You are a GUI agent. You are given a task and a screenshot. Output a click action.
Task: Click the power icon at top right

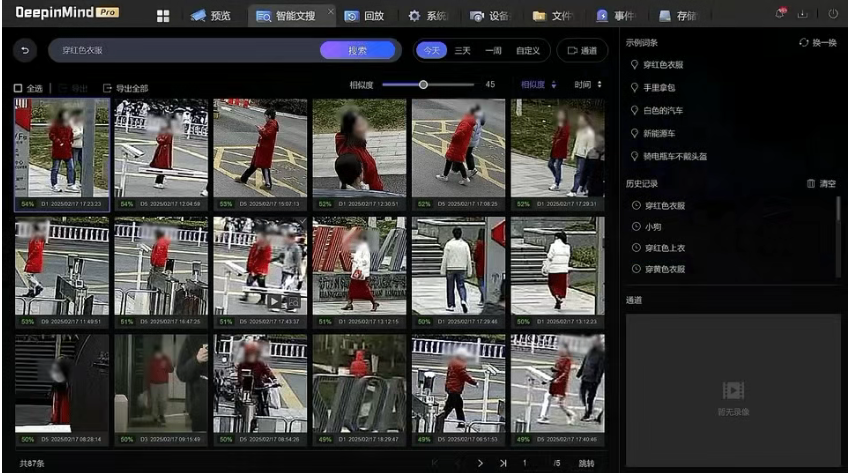[834, 14]
